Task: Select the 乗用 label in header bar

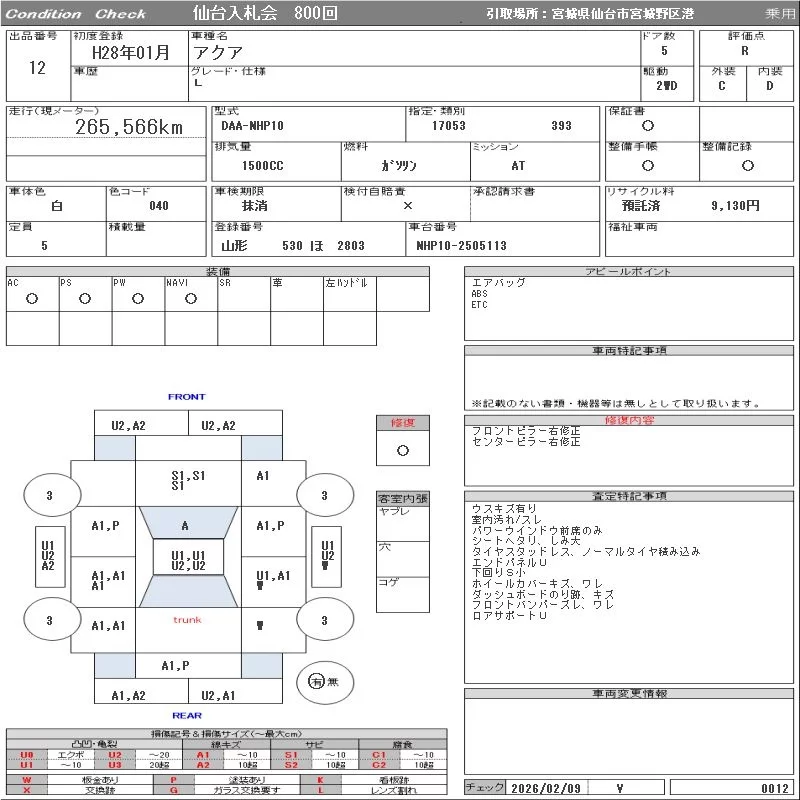Action: click(780, 14)
